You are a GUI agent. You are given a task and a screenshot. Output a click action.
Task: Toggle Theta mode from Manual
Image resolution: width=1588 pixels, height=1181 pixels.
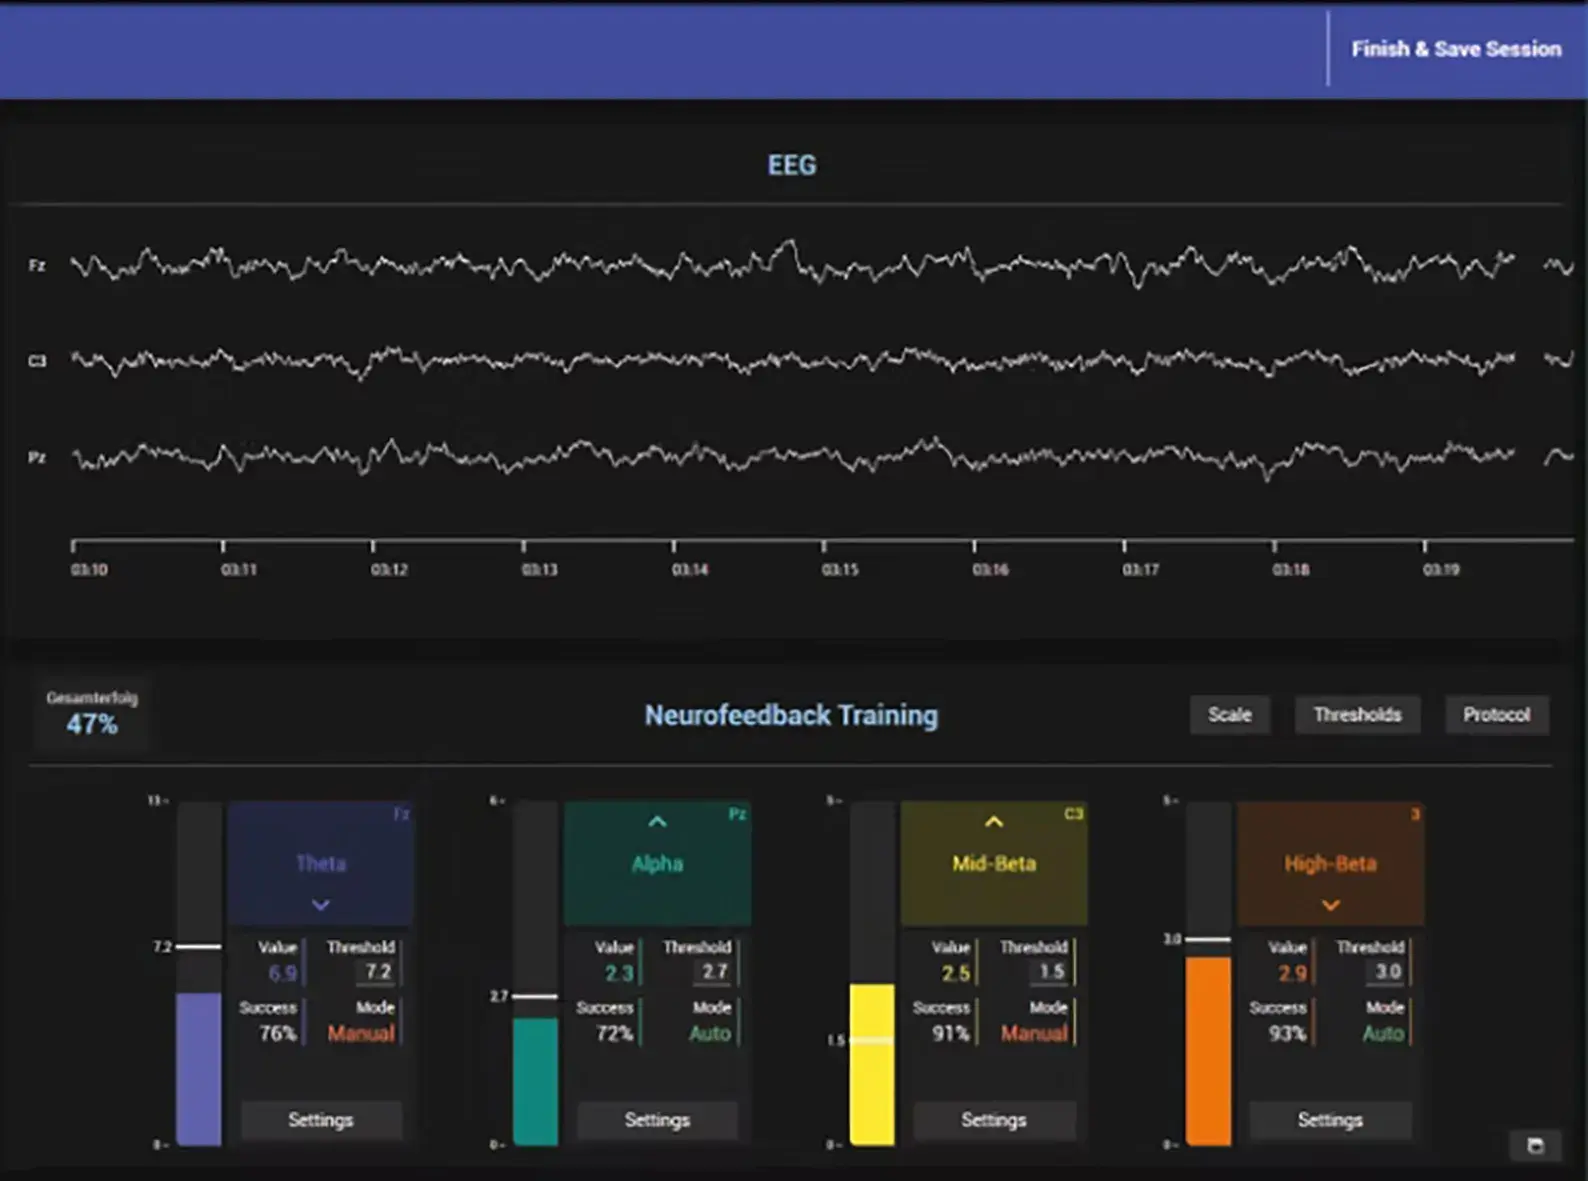(x=361, y=1034)
